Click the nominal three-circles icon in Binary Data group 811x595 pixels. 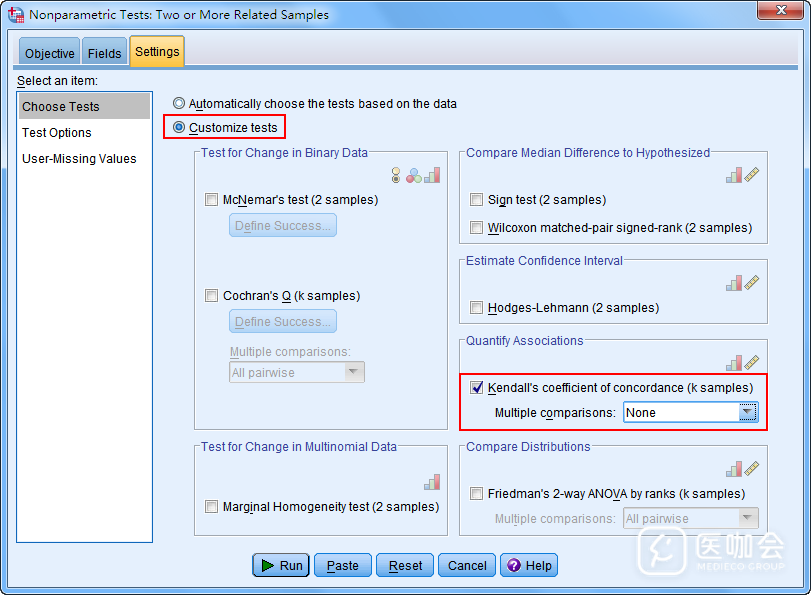[x=412, y=175]
